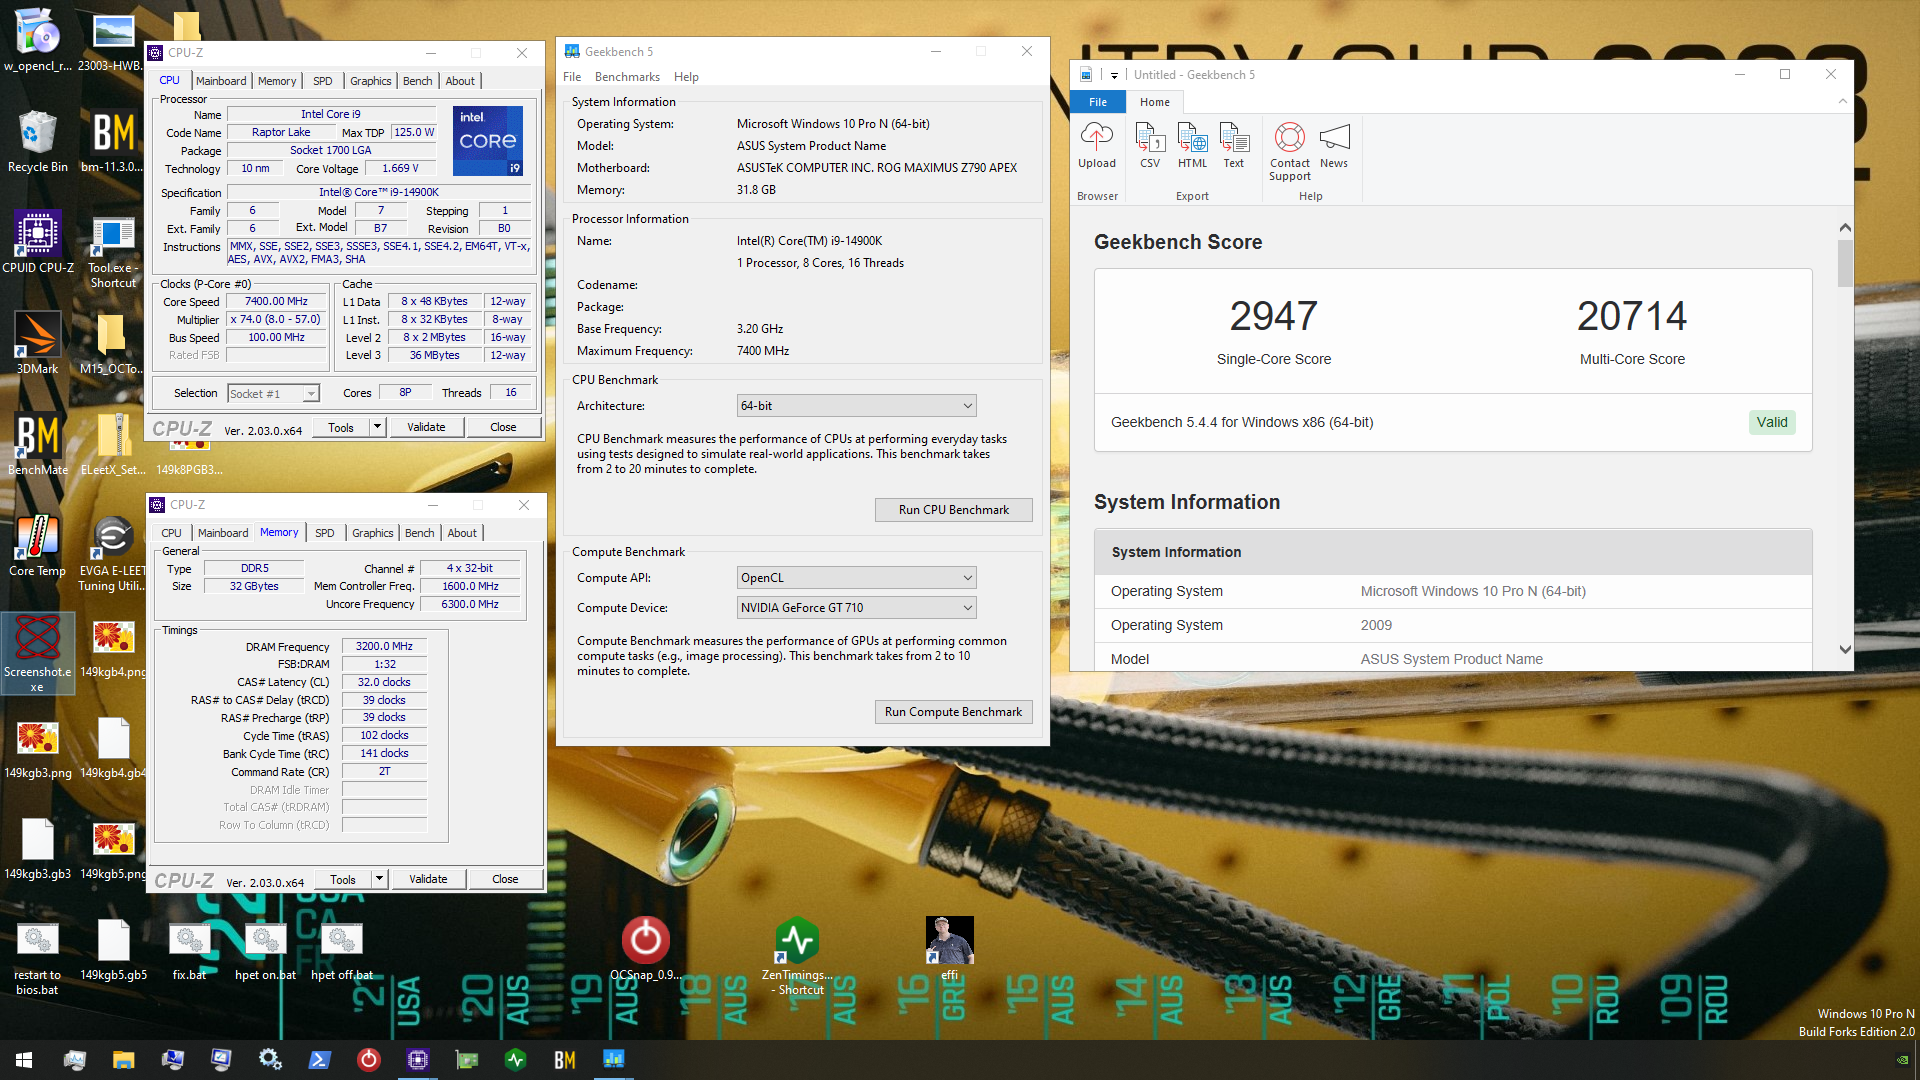The width and height of the screenshot is (1920, 1080).
Task: Open the Benchmarks menu in Geekbench 5
Action: [x=627, y=77]
